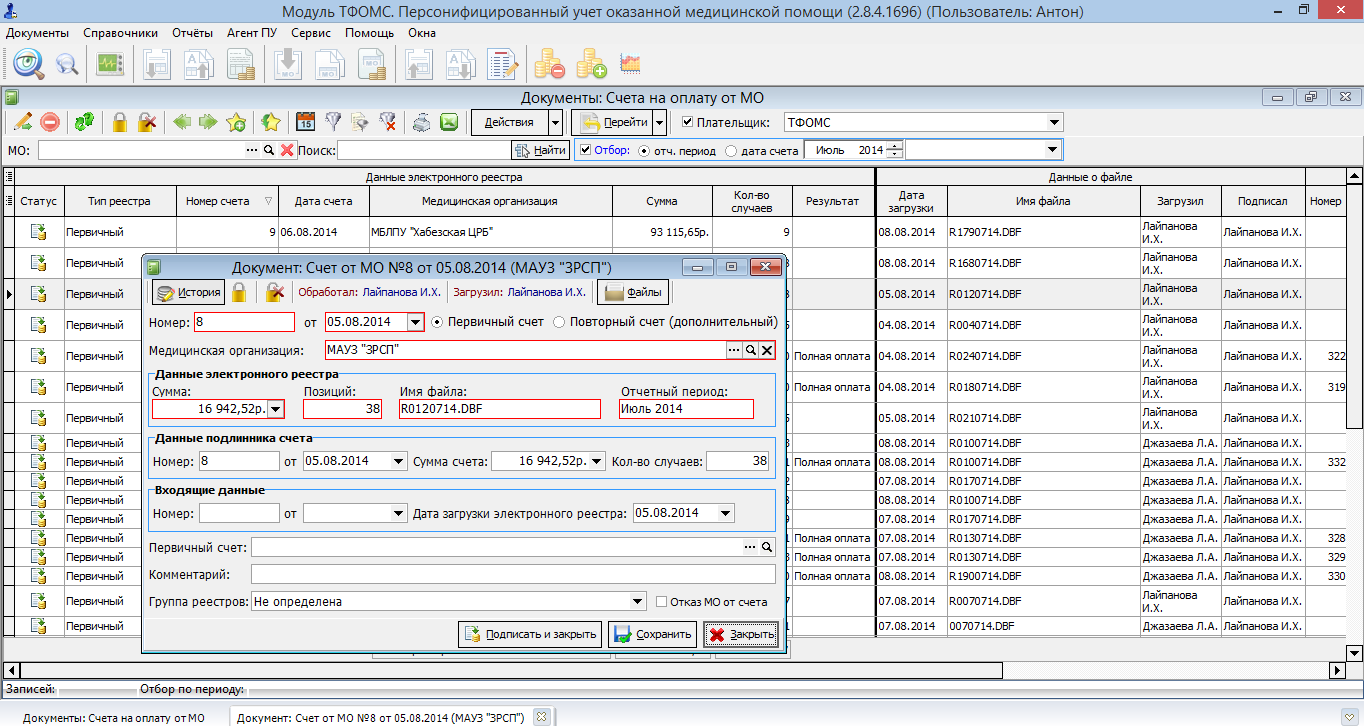Click magnifier icon next to МО filter field
This screenshot has width=1364, height=726.
(269, 150)
